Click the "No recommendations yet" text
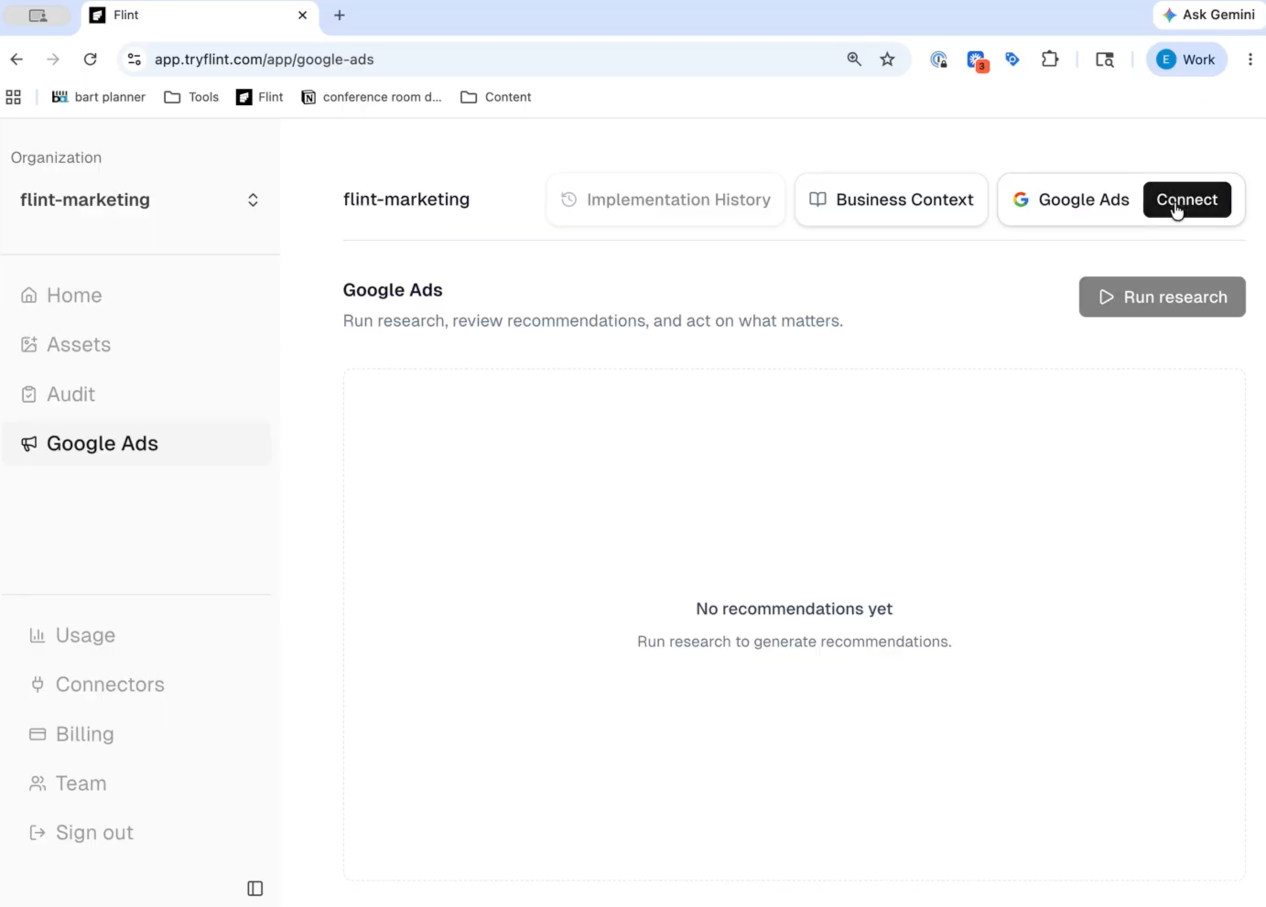1266x907 pixels. [794, 609]
